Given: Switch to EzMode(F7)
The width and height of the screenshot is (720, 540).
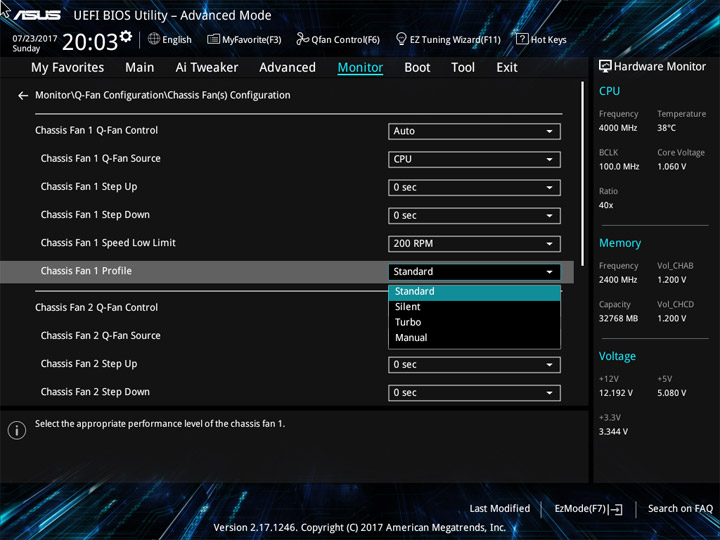Looking at the screenshot, I should click(x=589, y=509).
